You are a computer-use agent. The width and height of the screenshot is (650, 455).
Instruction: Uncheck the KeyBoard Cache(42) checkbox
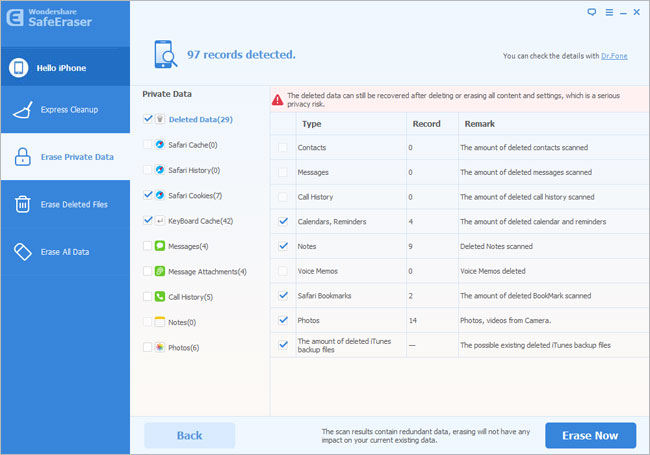click(148, 220)
